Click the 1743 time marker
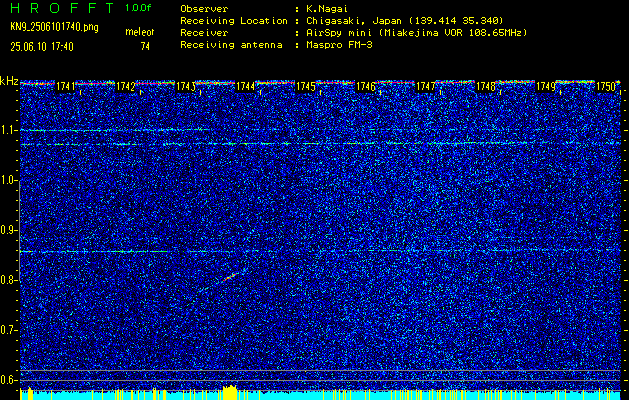Image resolution: width=629 pixels, height=400 pixels. [x=185, y=87]
